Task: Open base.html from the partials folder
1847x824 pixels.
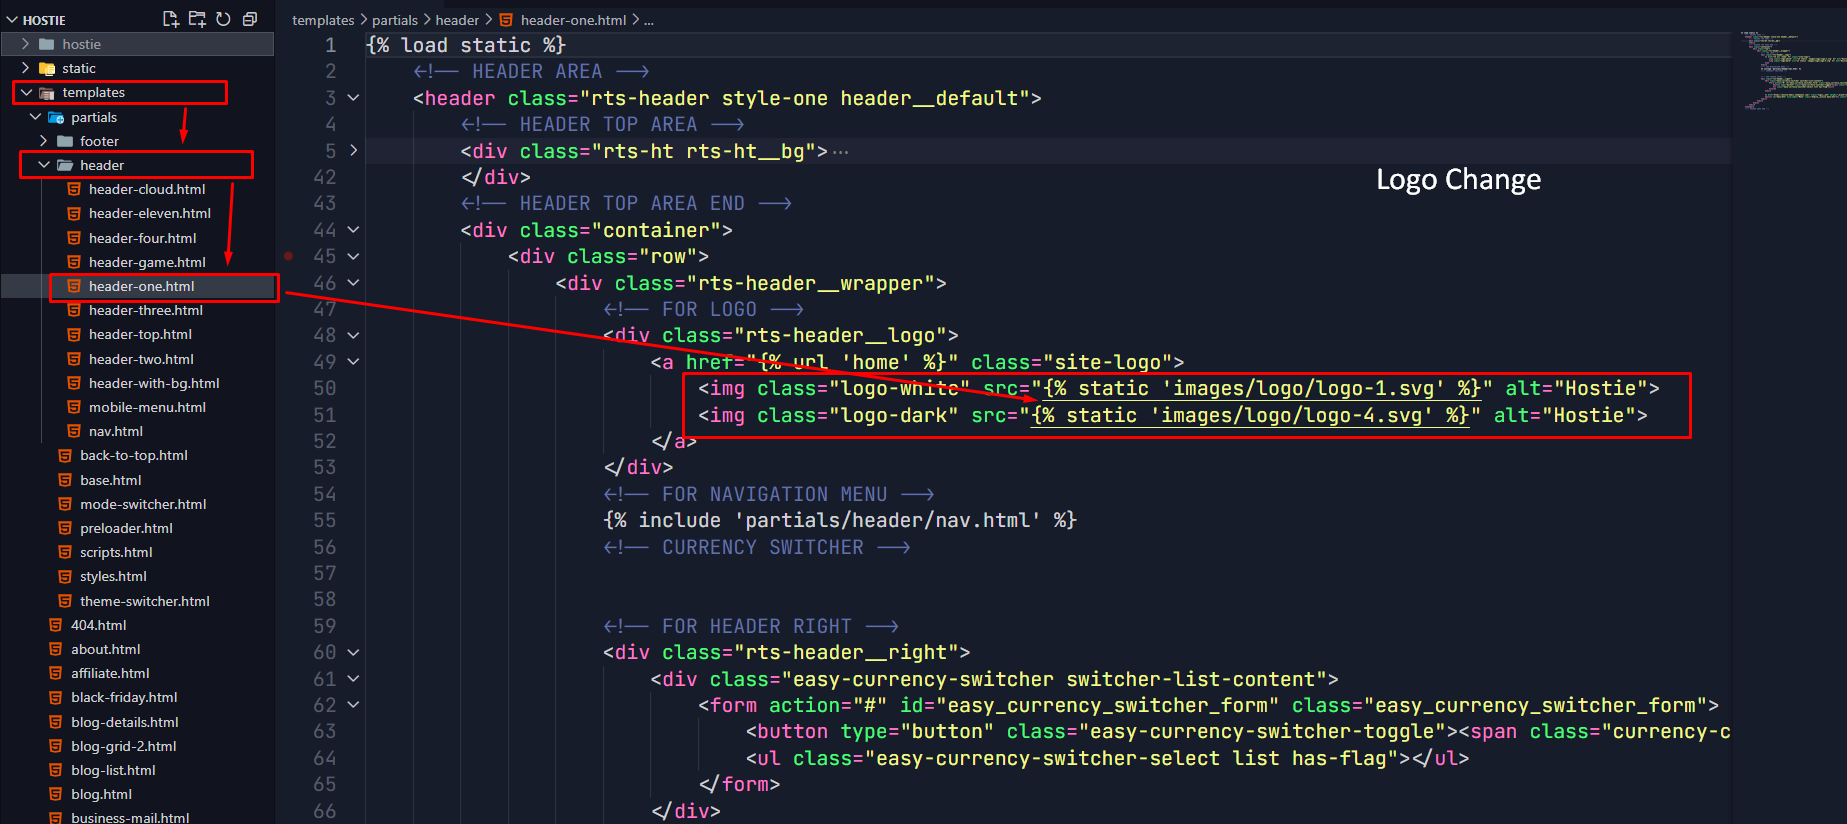Action: (x=110, y=480)
